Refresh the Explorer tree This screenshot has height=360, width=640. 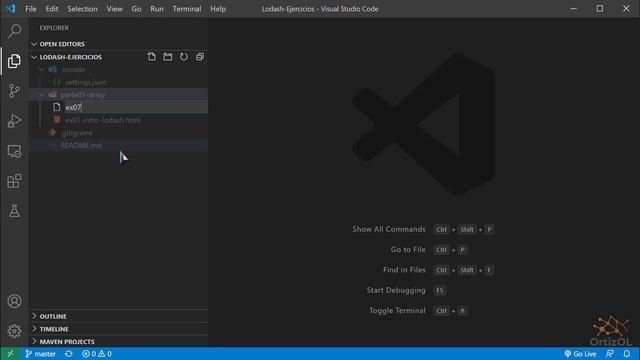(x=184, y=57)
